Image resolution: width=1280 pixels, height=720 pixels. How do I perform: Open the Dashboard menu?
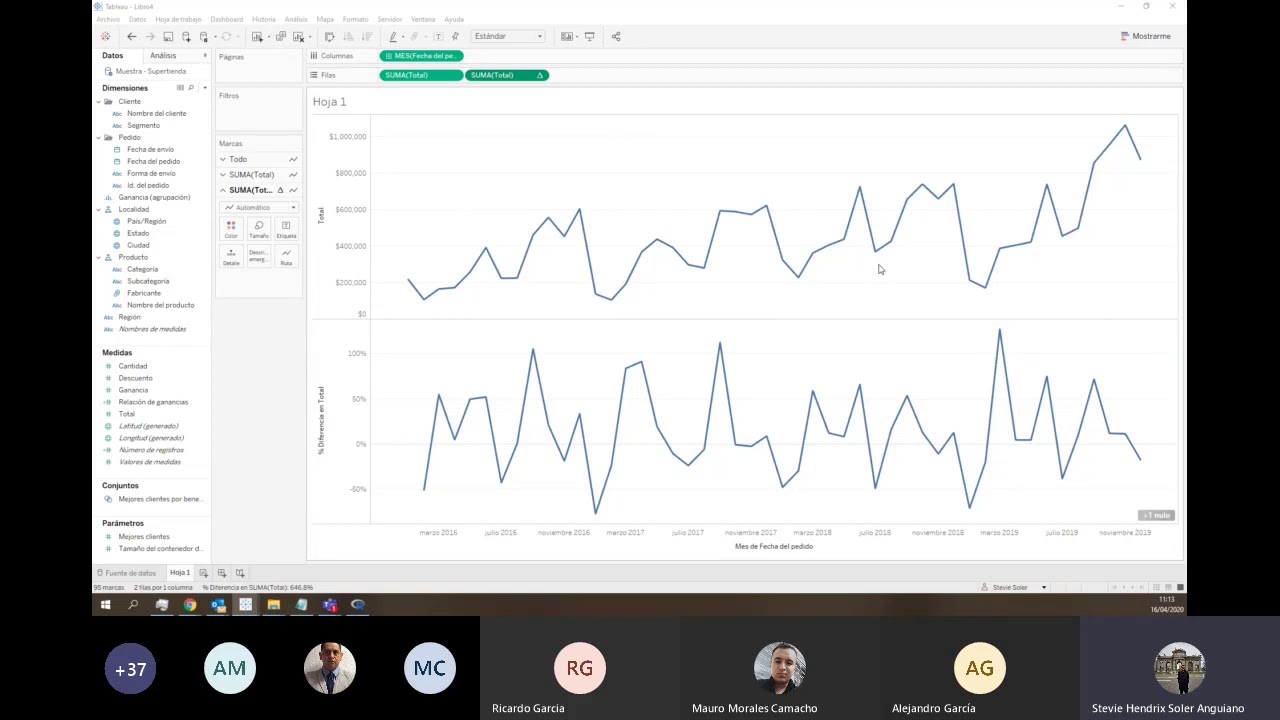tap(226, 19)
